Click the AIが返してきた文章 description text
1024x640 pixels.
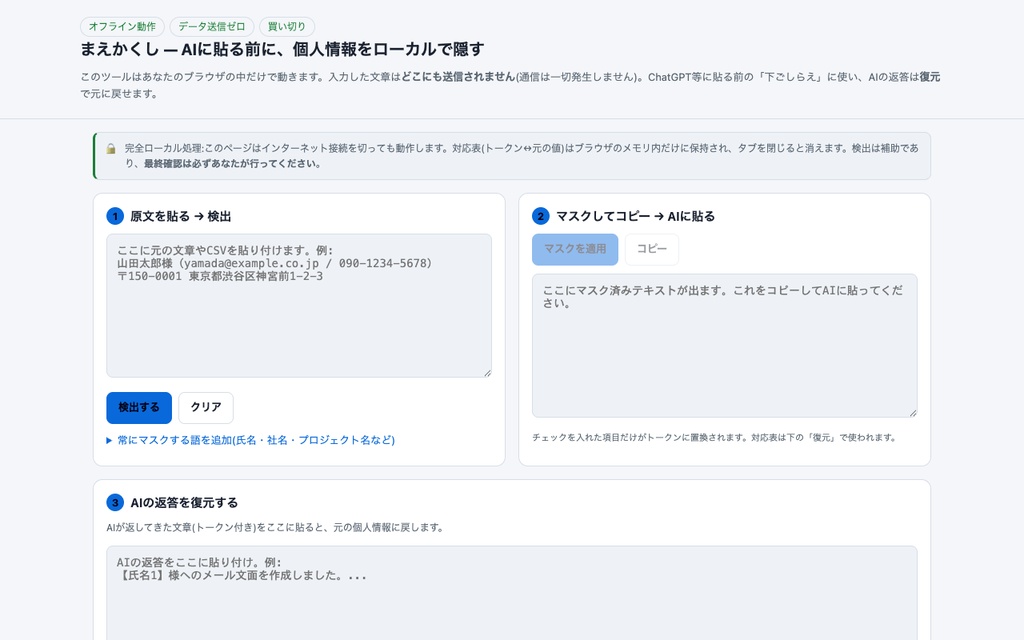[276, 528]
